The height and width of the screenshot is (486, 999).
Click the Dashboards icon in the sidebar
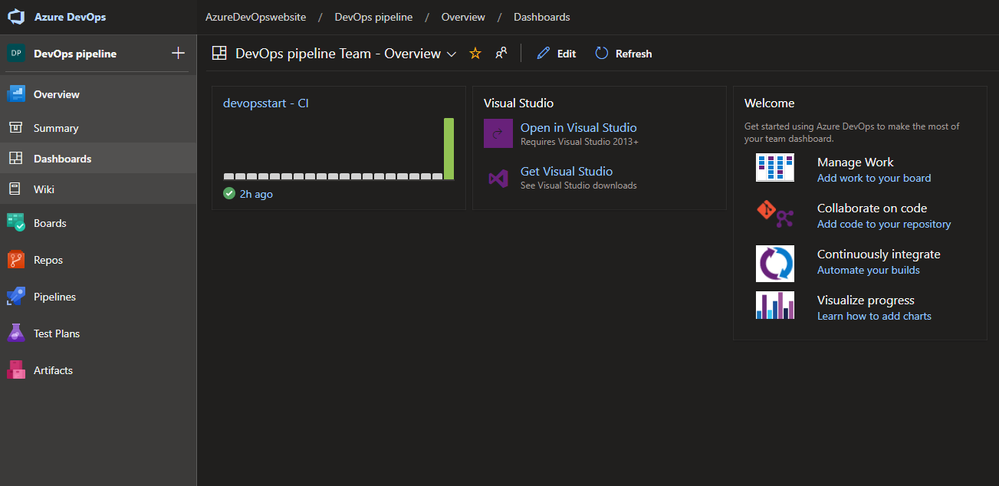(x=16, y=159)
